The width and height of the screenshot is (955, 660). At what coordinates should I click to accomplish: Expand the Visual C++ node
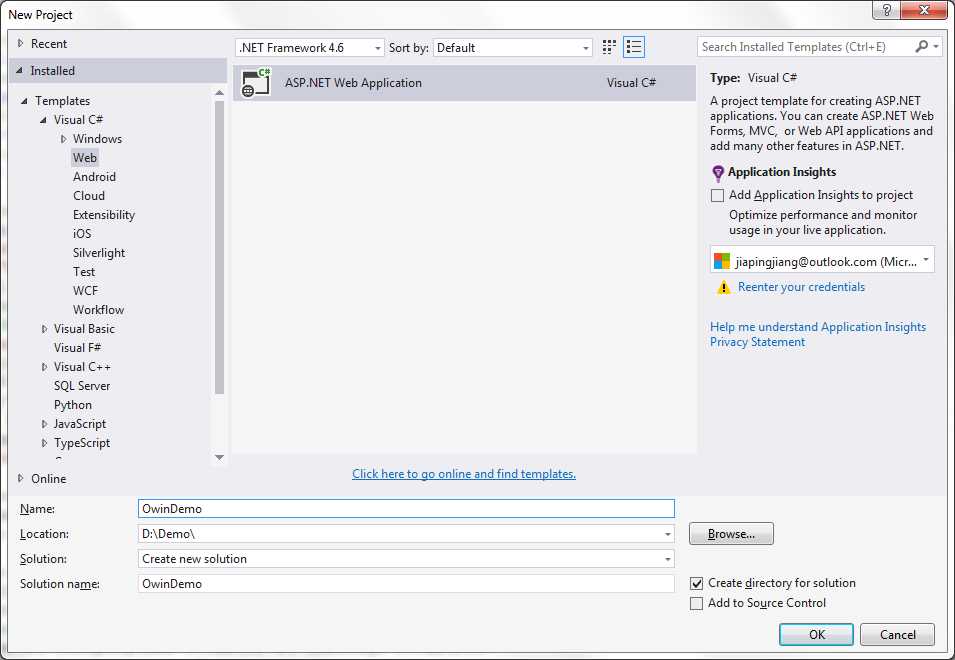click(44, 367)
